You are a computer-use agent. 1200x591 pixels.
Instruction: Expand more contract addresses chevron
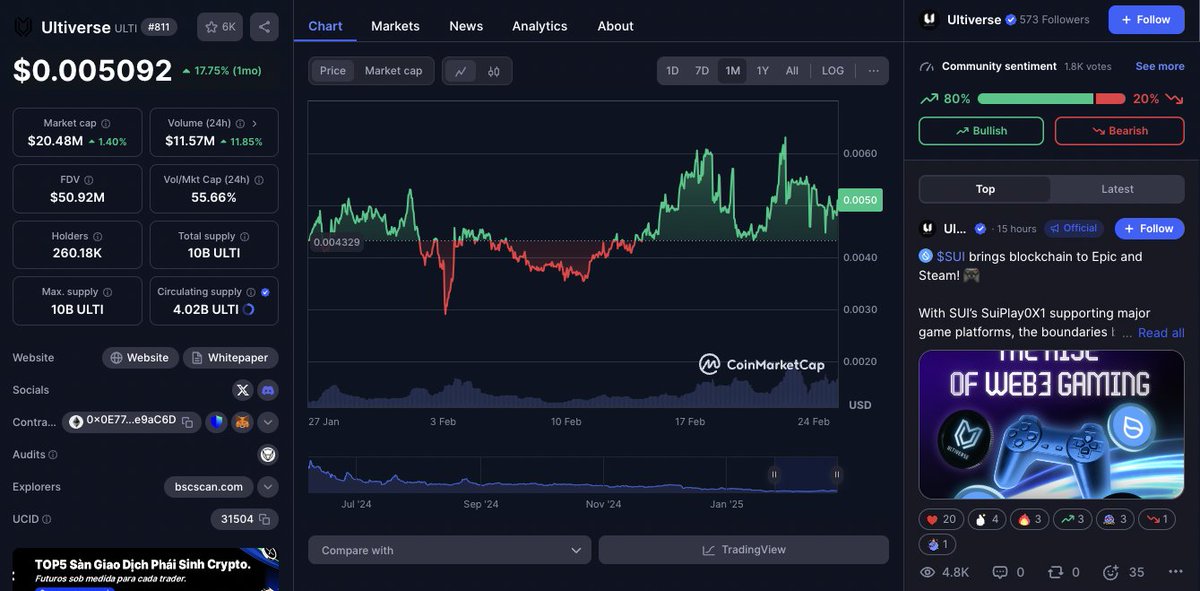(x=267, y=422)
